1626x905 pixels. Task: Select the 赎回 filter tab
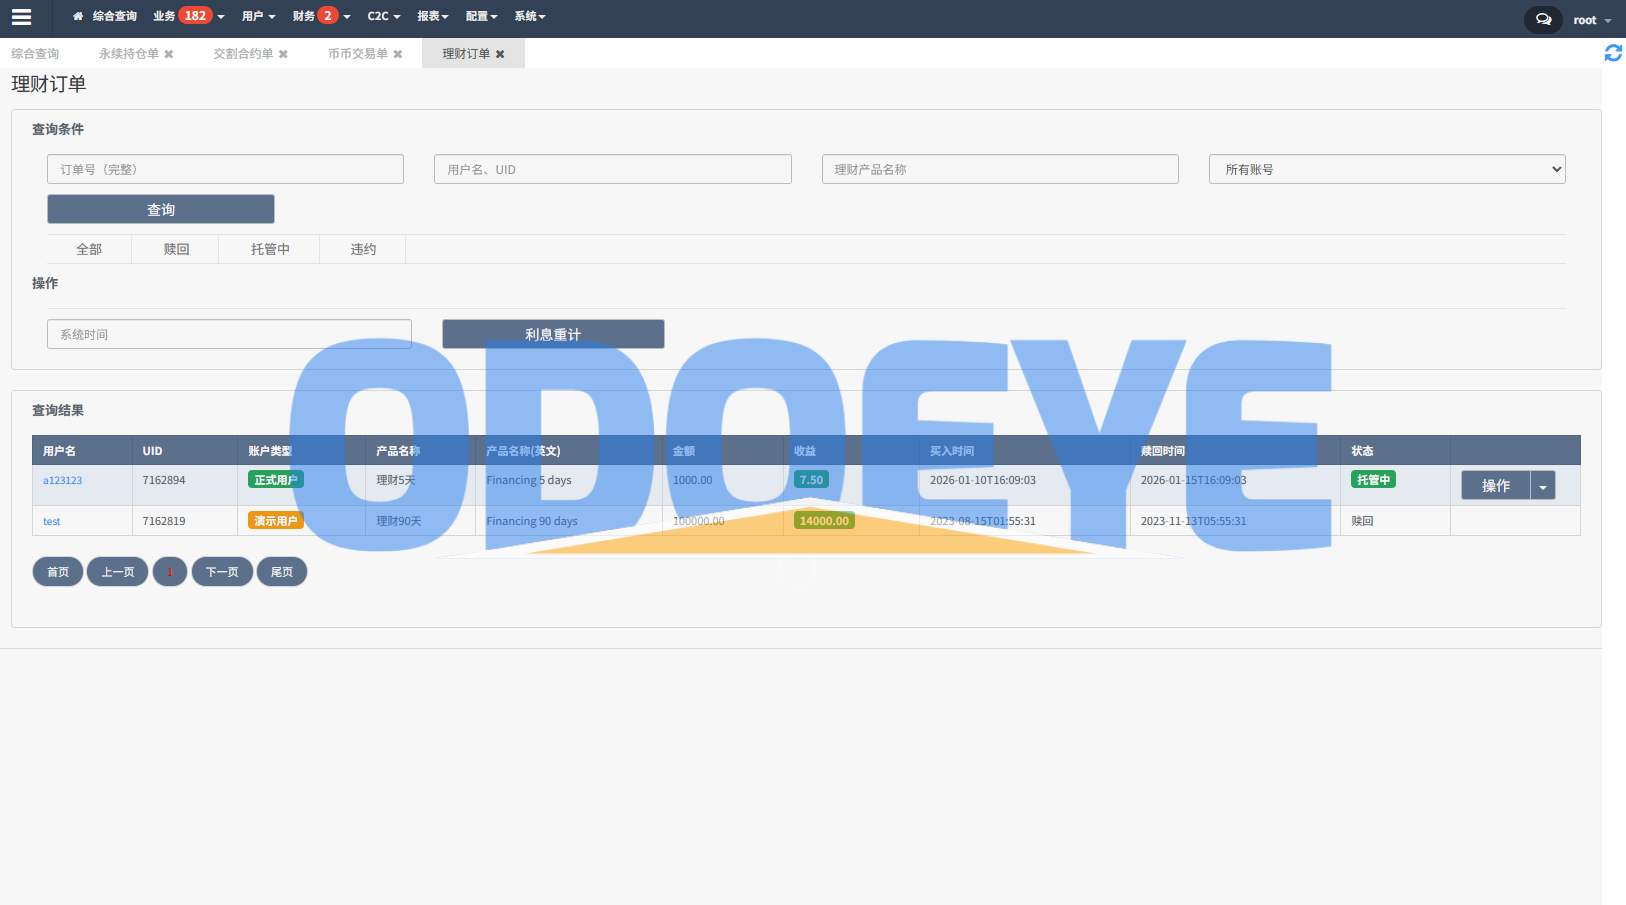click(176, 249)
